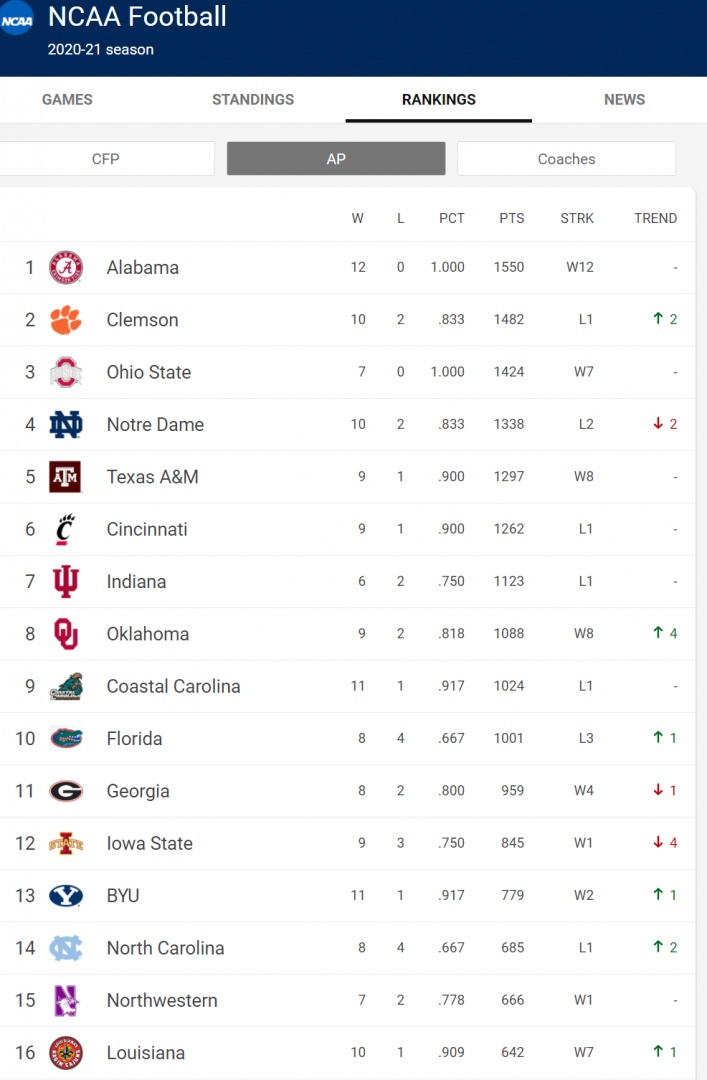
Task: Switch to the CFP rankings poll
Action: click(106, 159)
